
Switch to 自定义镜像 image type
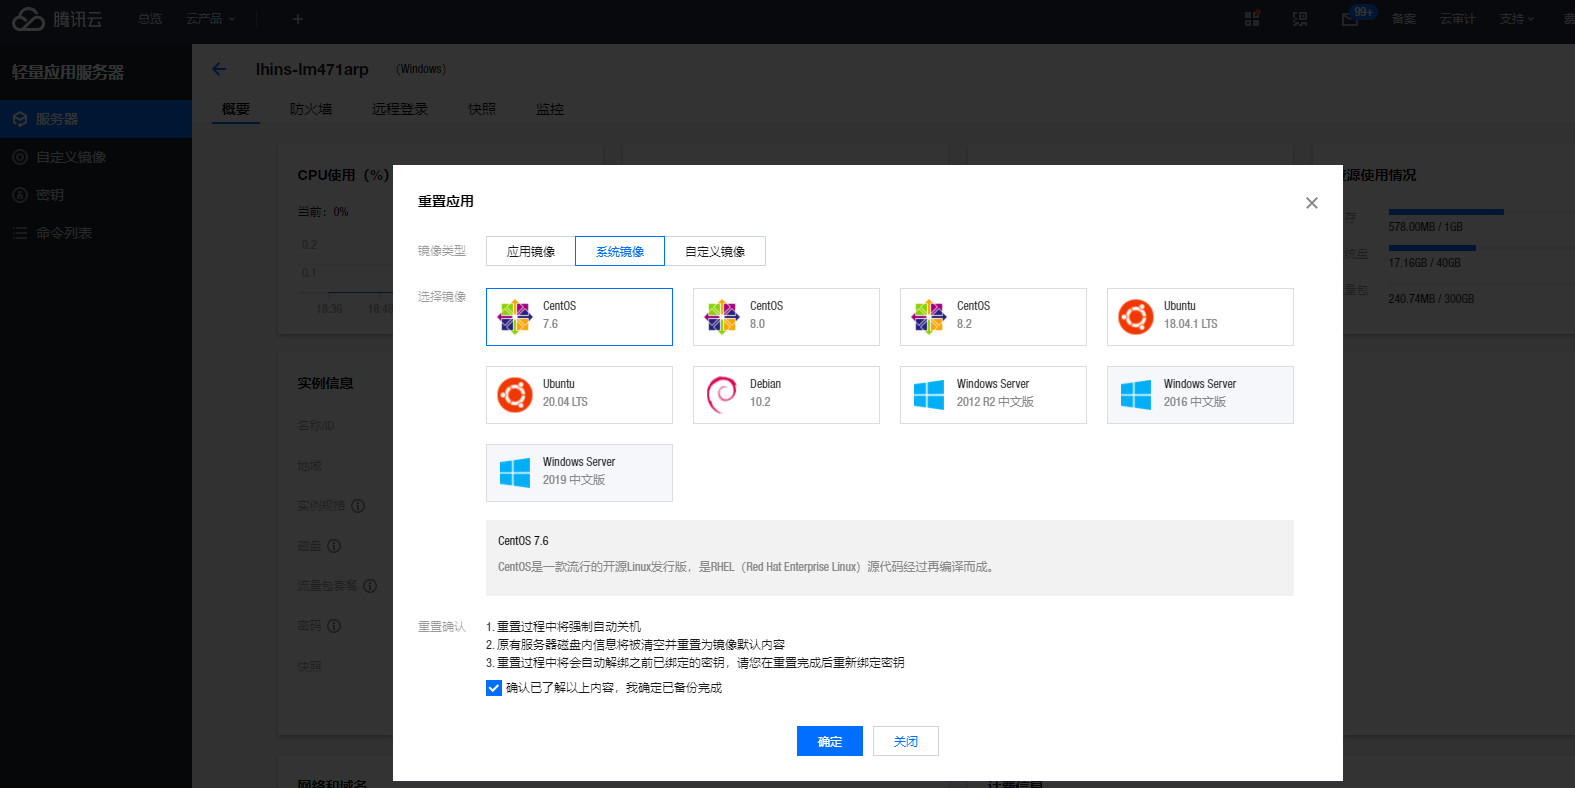(715, 251)
